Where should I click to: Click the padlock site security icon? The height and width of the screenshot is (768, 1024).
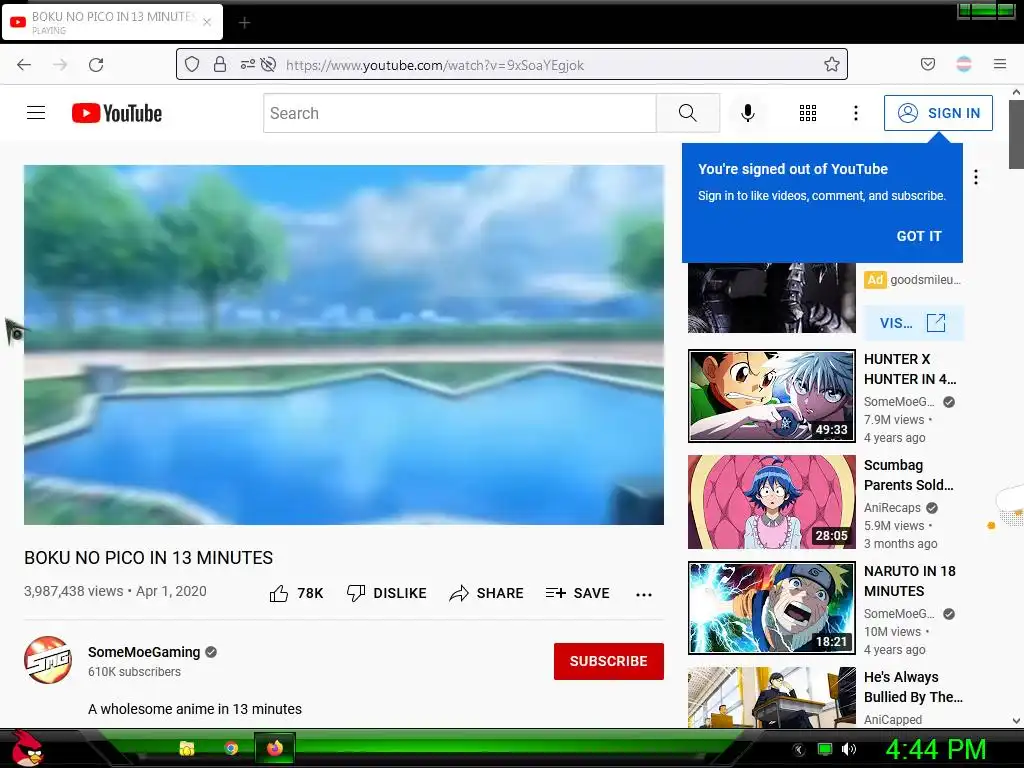point(220,64)
